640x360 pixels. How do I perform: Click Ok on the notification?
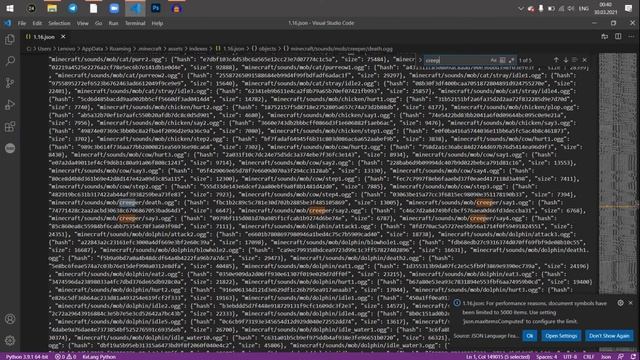(x=529, y=336)
